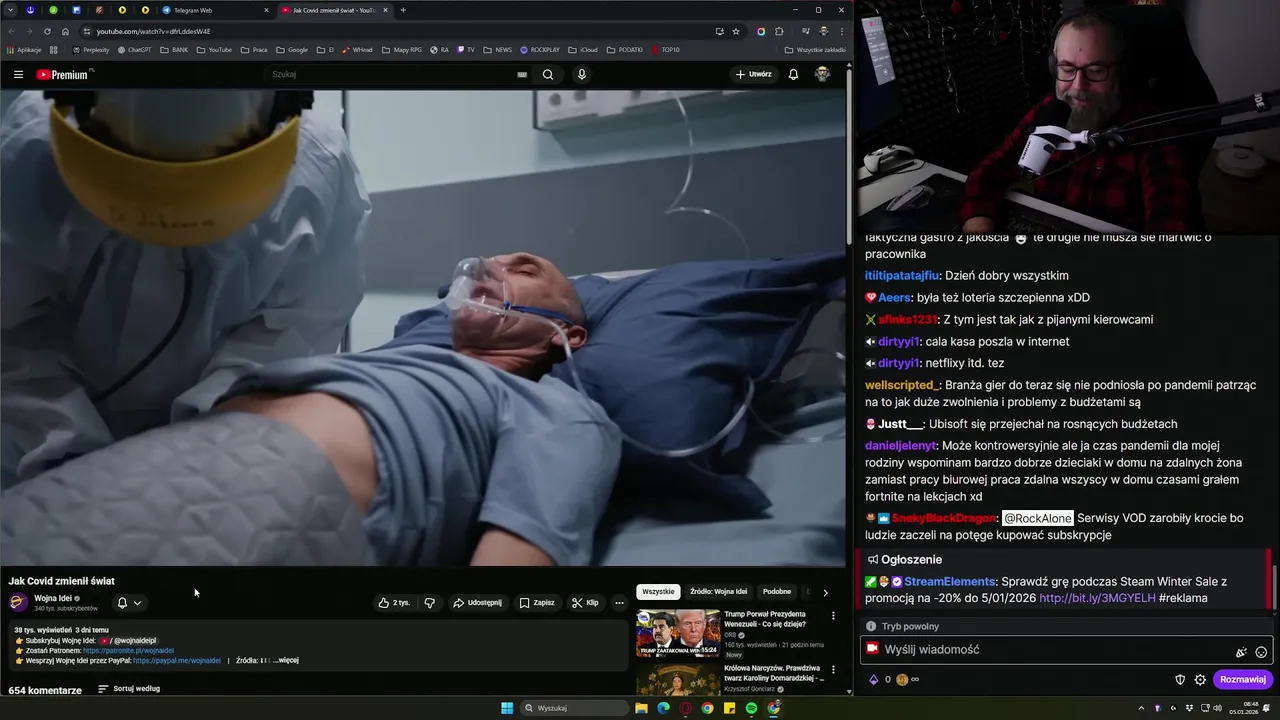Open the on-screen keyboard icon in search
The height and width of the screenshot is (720, 1280).
click(x=522, y=74)
